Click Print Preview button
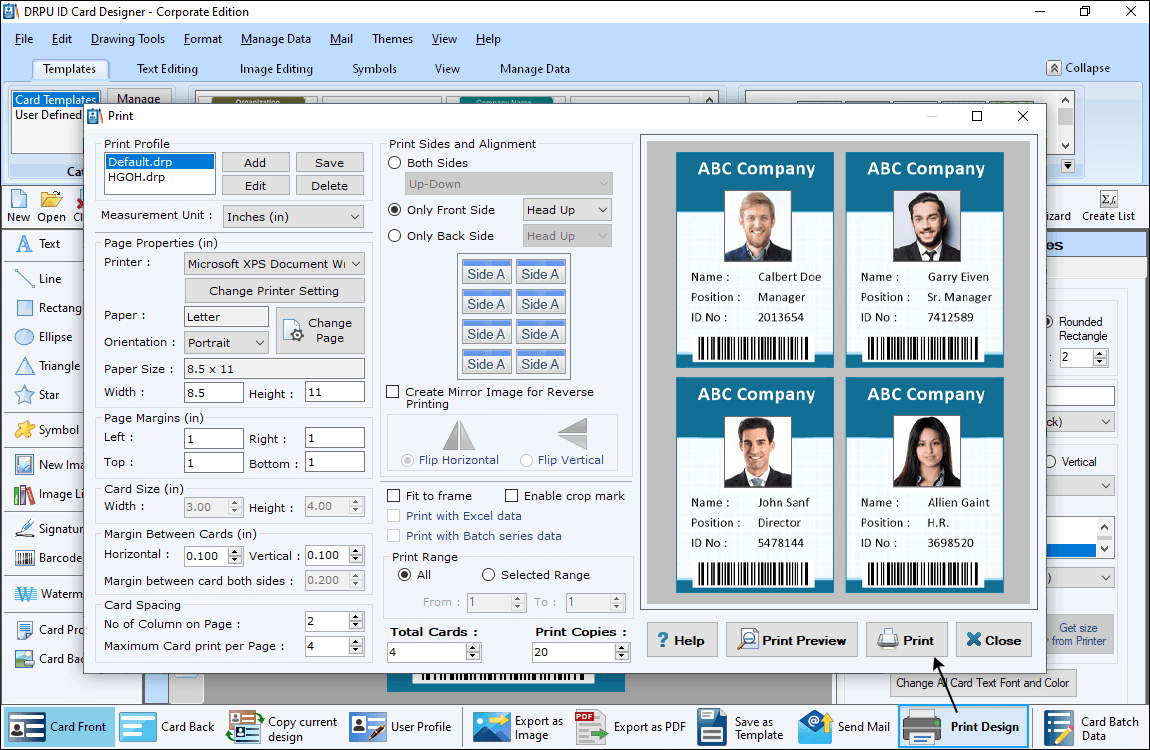The width and height of the screenshot is (1150, 750). click(x=791, y=640)
